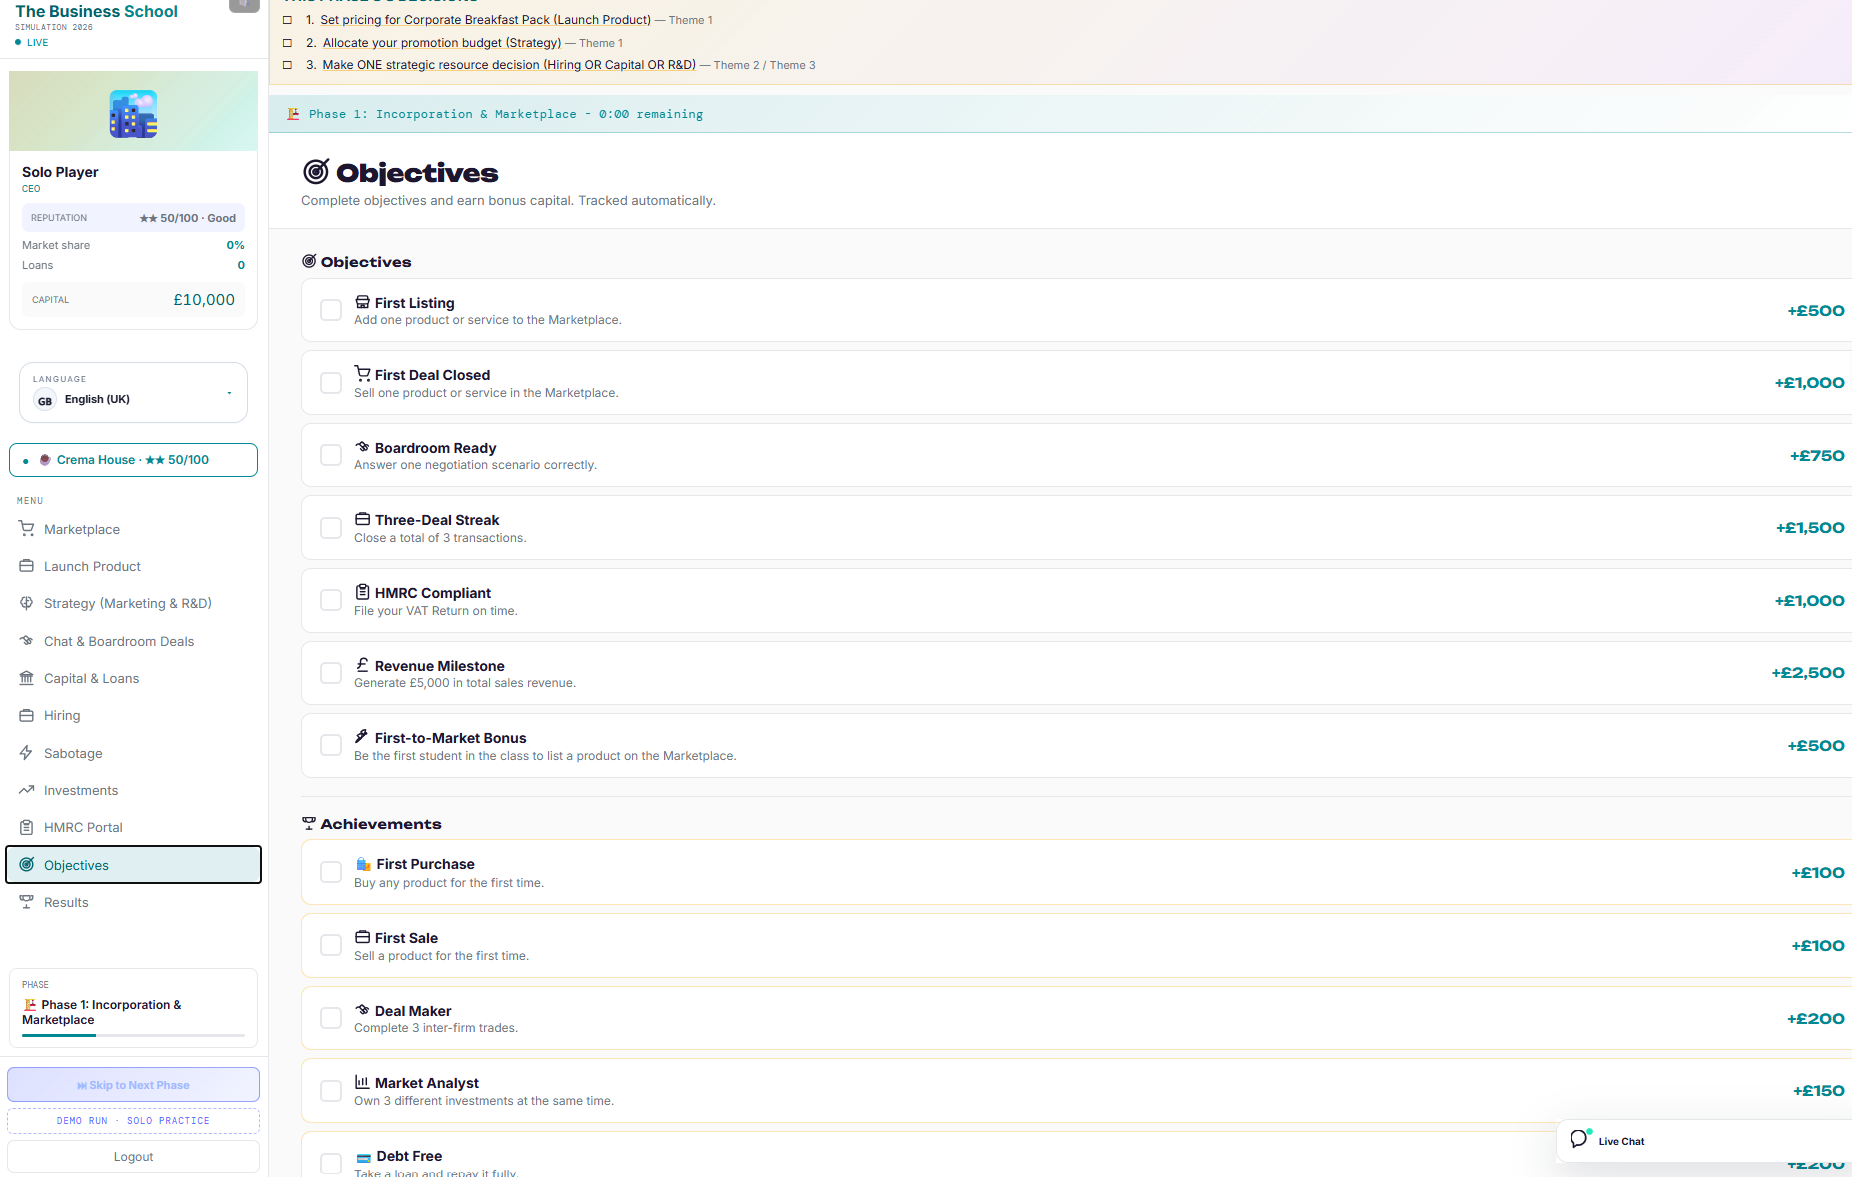Tick the First Deal Closed checkbox
Image resolution: width=1852 pixels, height=1177 pixels.
point(331,383)
